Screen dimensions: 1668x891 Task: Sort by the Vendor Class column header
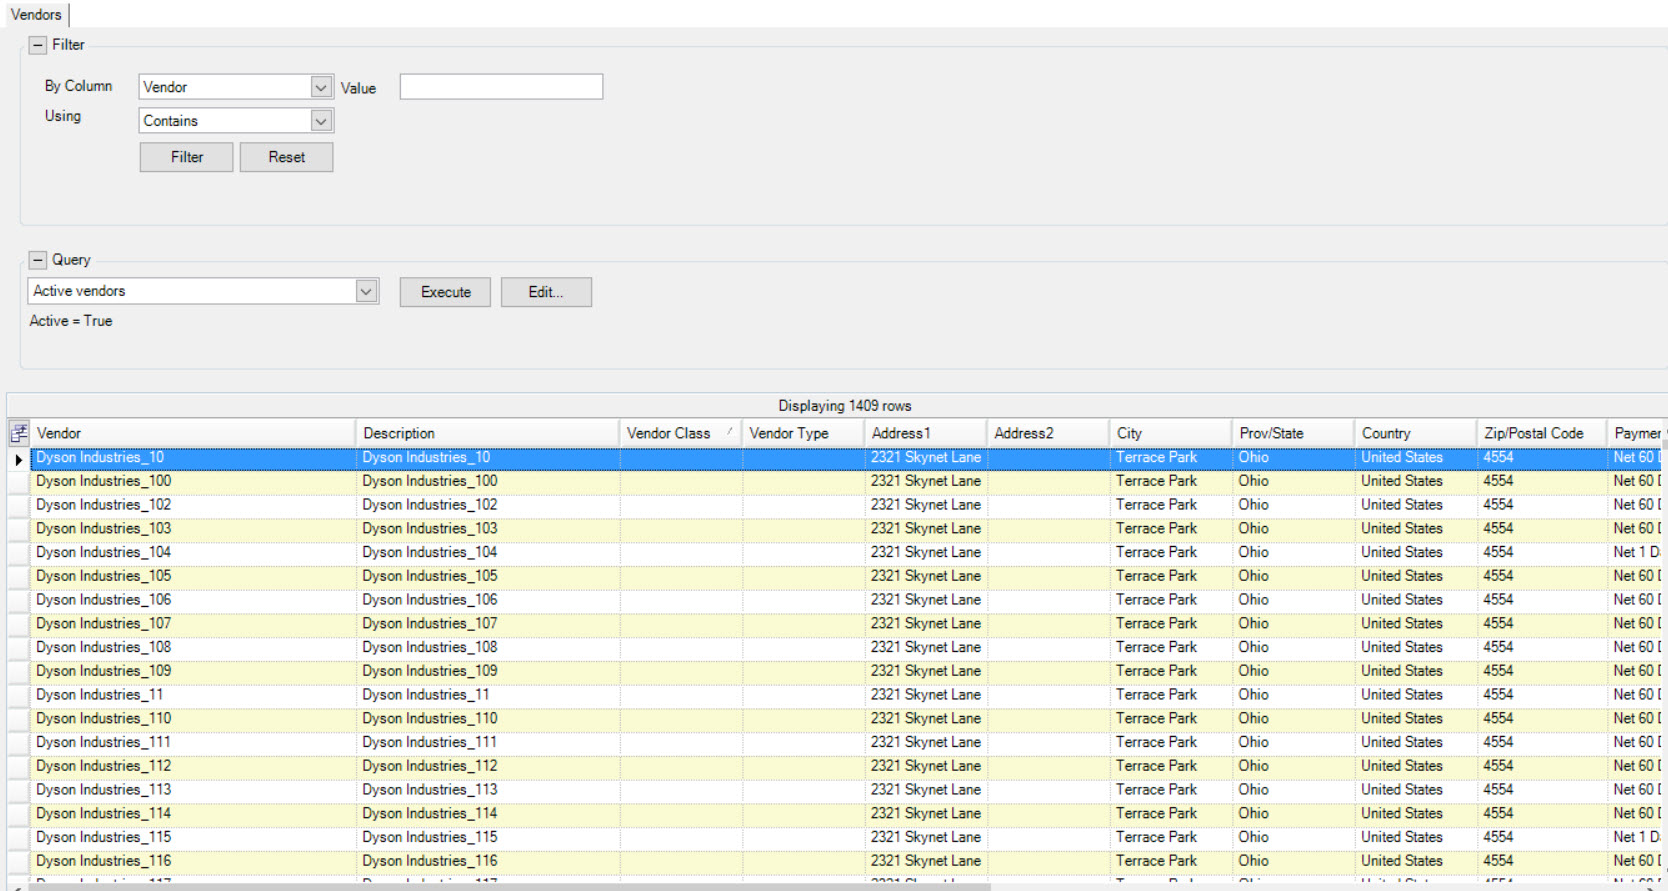680,433
